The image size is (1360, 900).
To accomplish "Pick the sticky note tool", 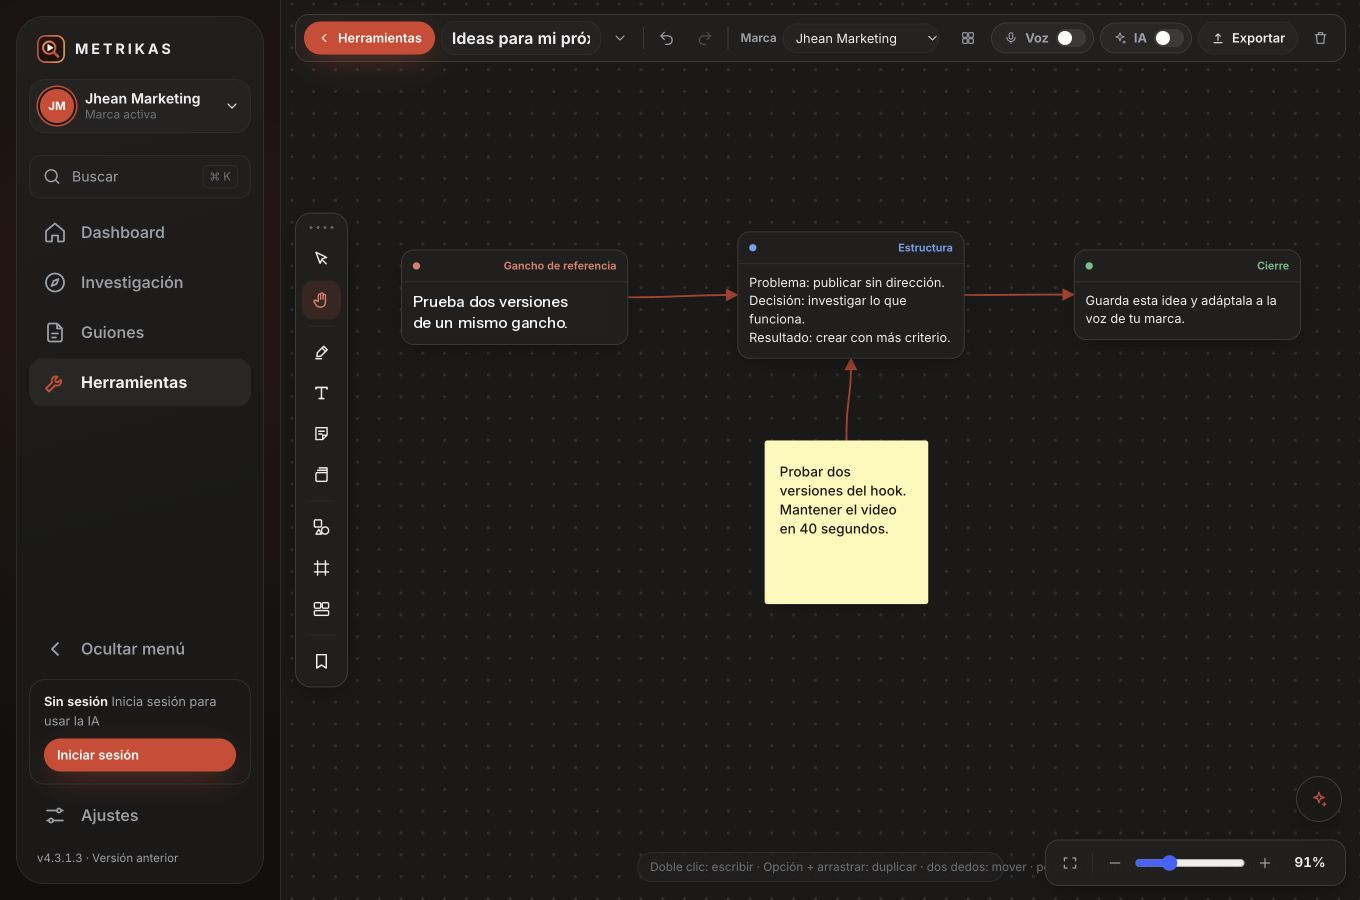I will (x=321, y=434).
